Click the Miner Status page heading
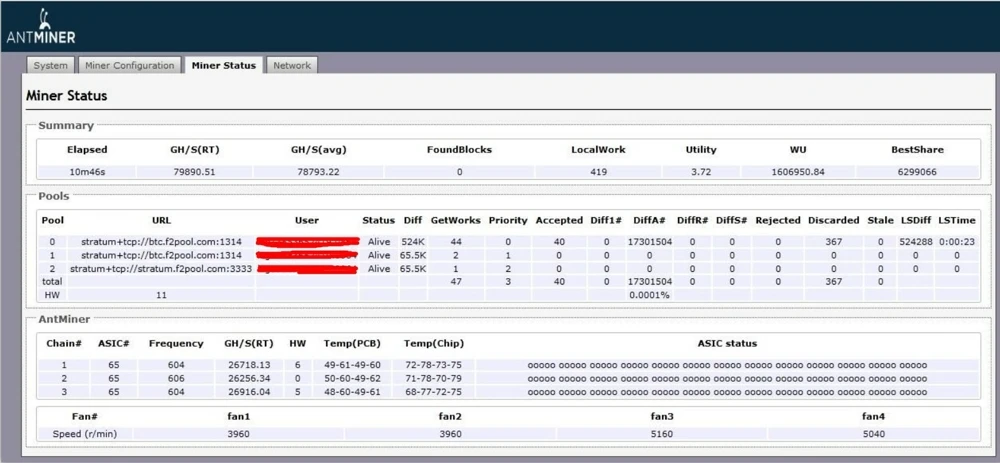The image size is (1000, 463). [66, 96]
